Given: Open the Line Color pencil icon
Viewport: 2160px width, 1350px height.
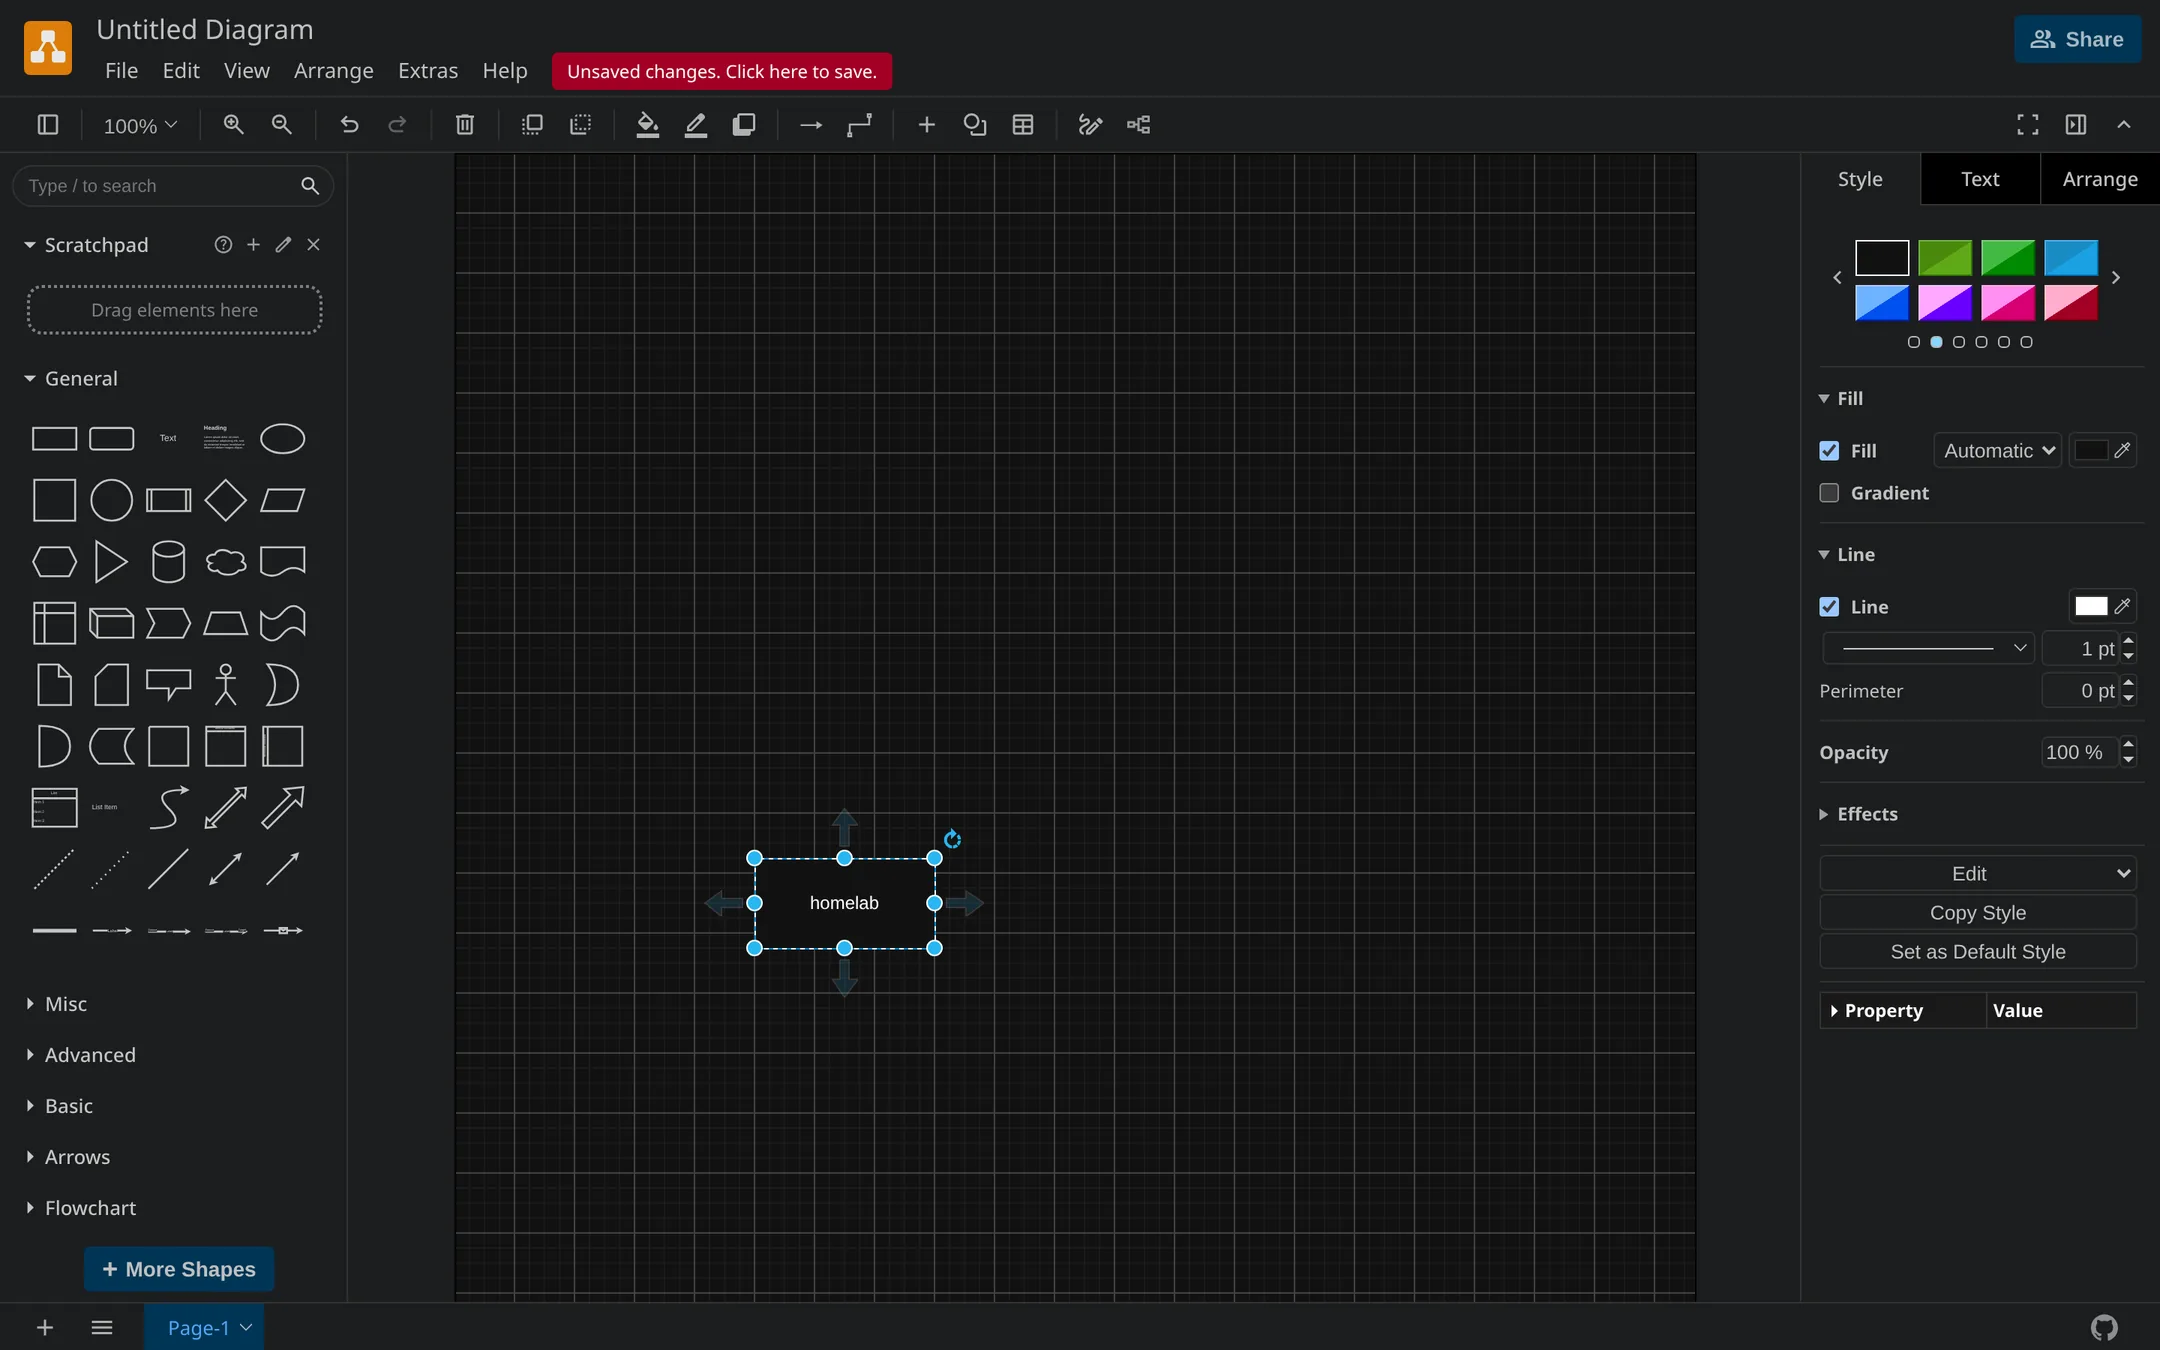Looking at the screenshot, I should point(696,125).
